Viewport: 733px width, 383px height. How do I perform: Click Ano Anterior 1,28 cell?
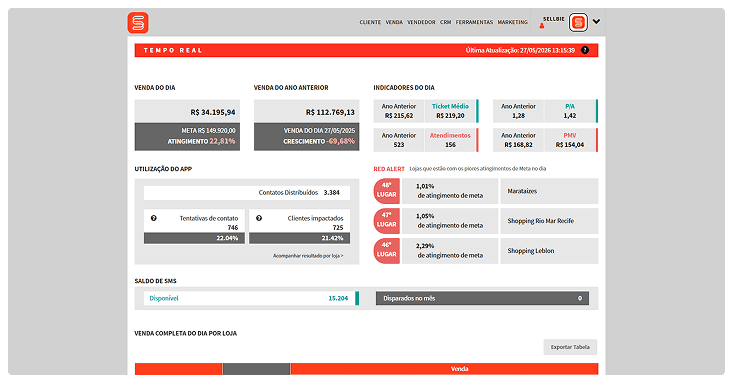518,111
